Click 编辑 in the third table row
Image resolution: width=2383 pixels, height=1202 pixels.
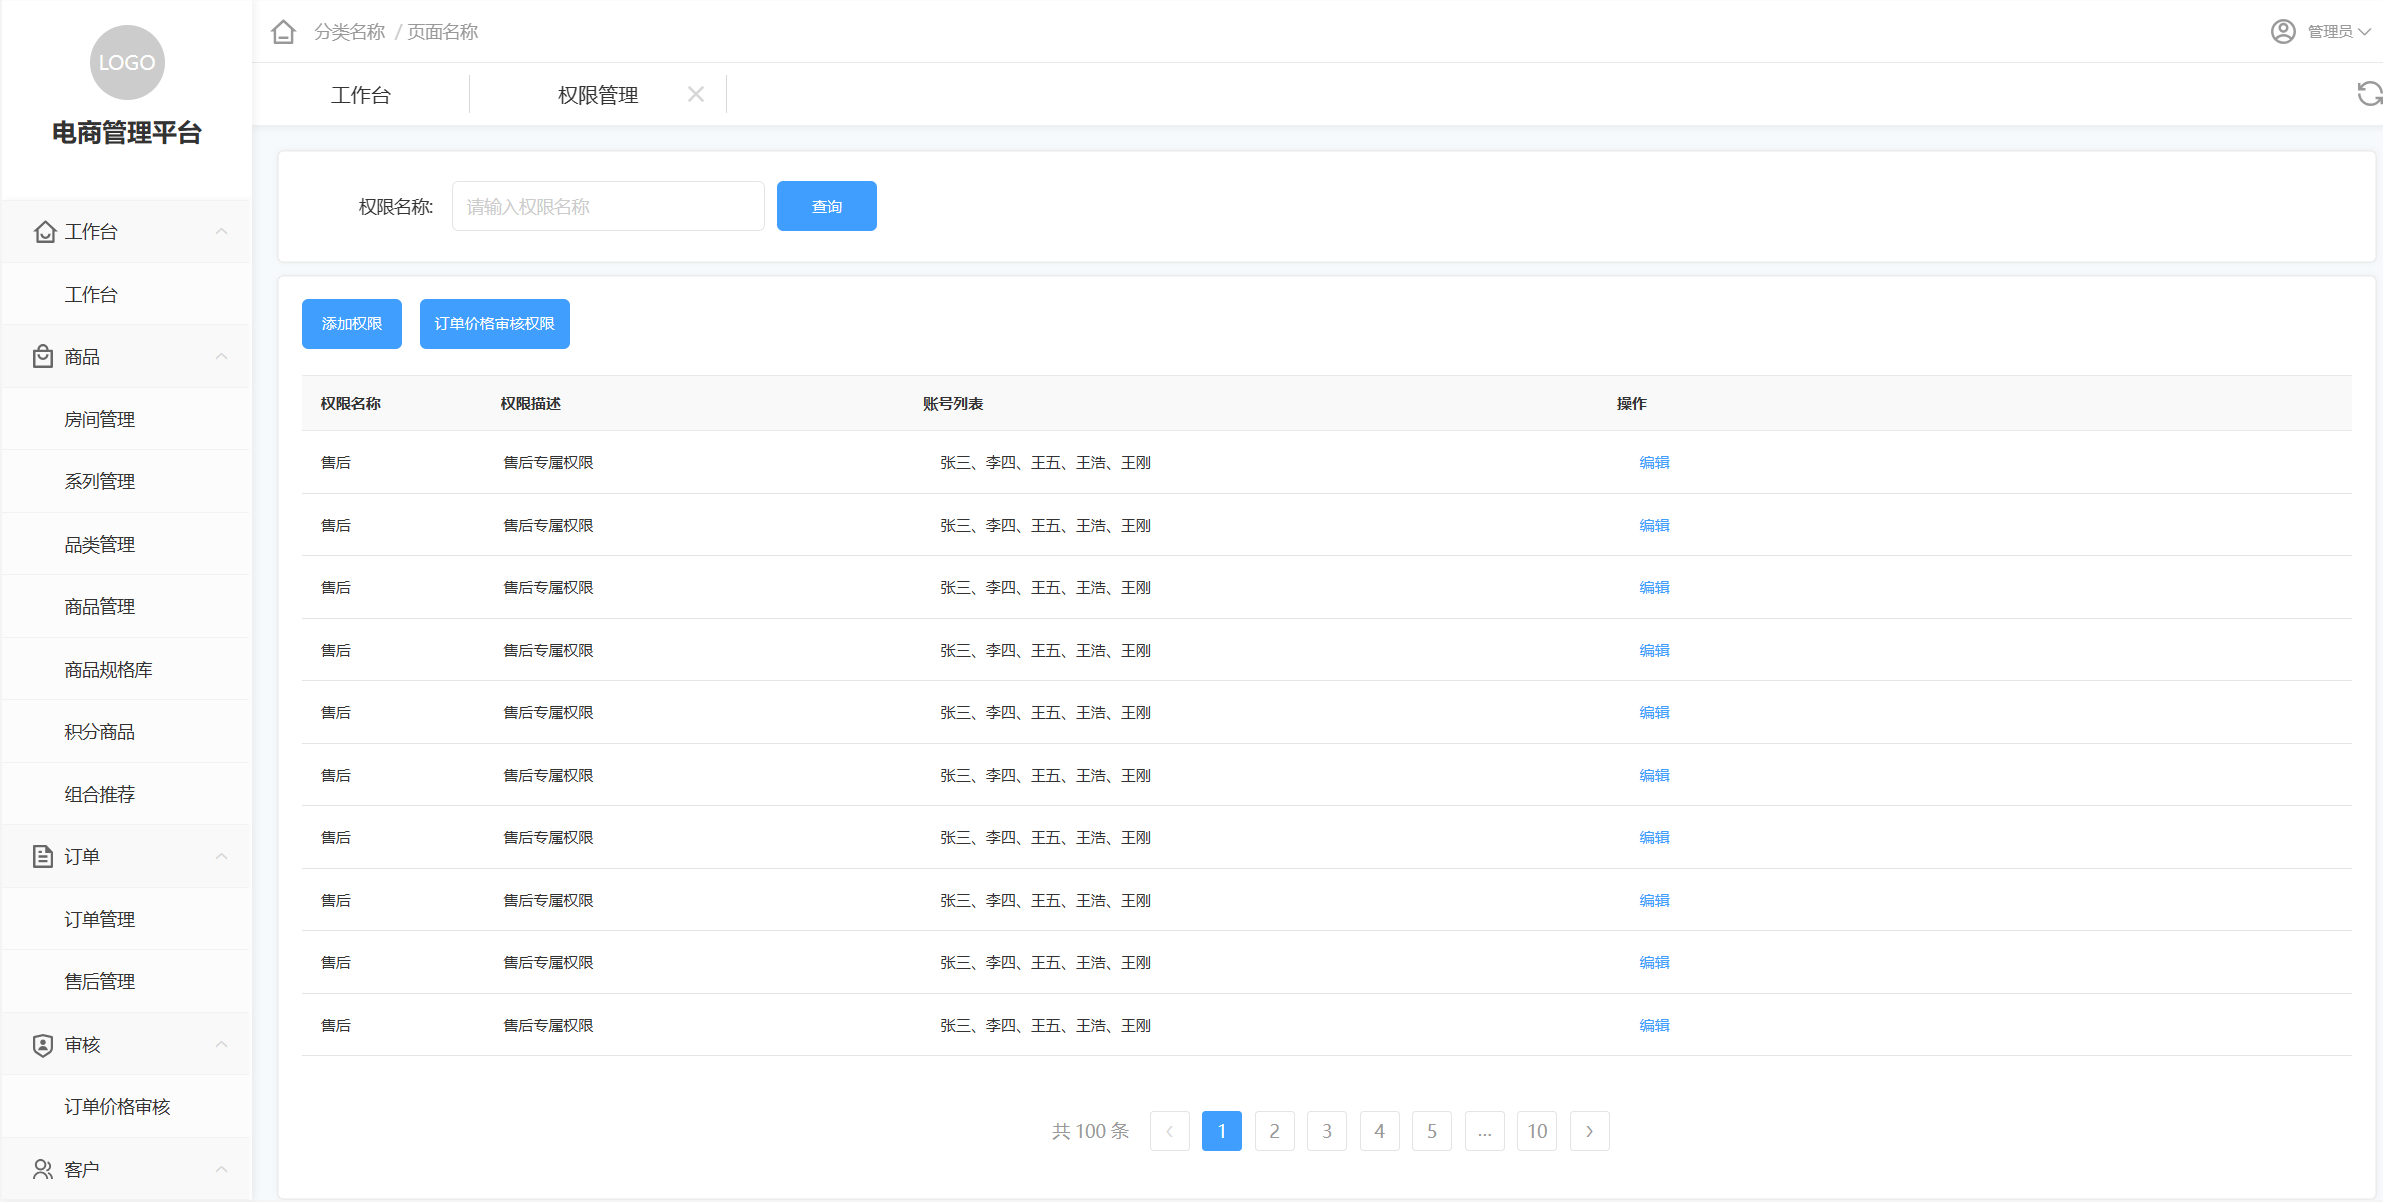(1655, 588)
